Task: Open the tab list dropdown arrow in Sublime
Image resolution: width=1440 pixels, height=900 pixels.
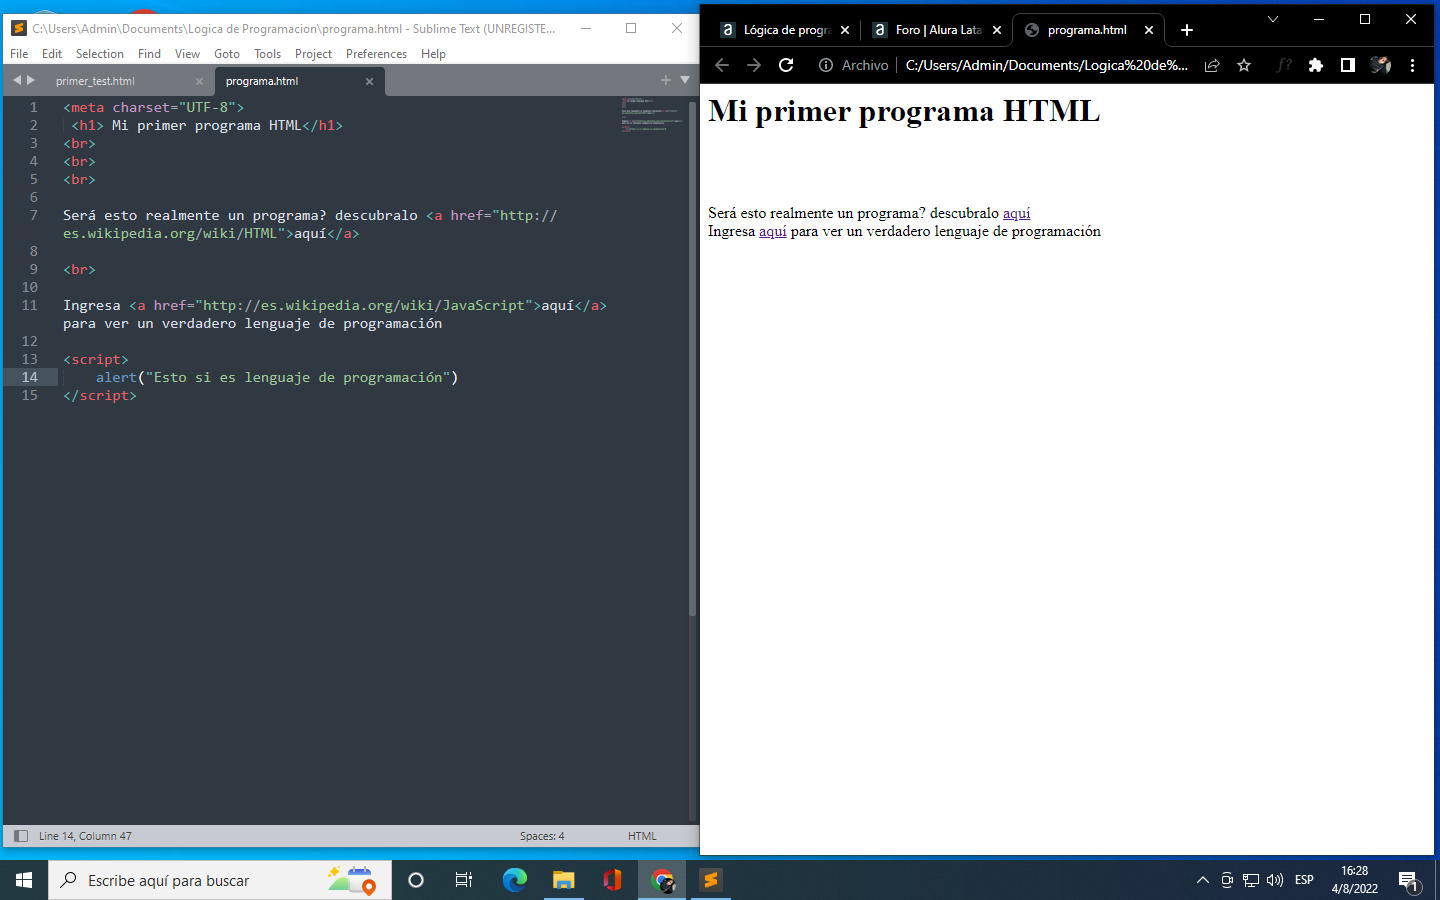Action: [685, 80]
